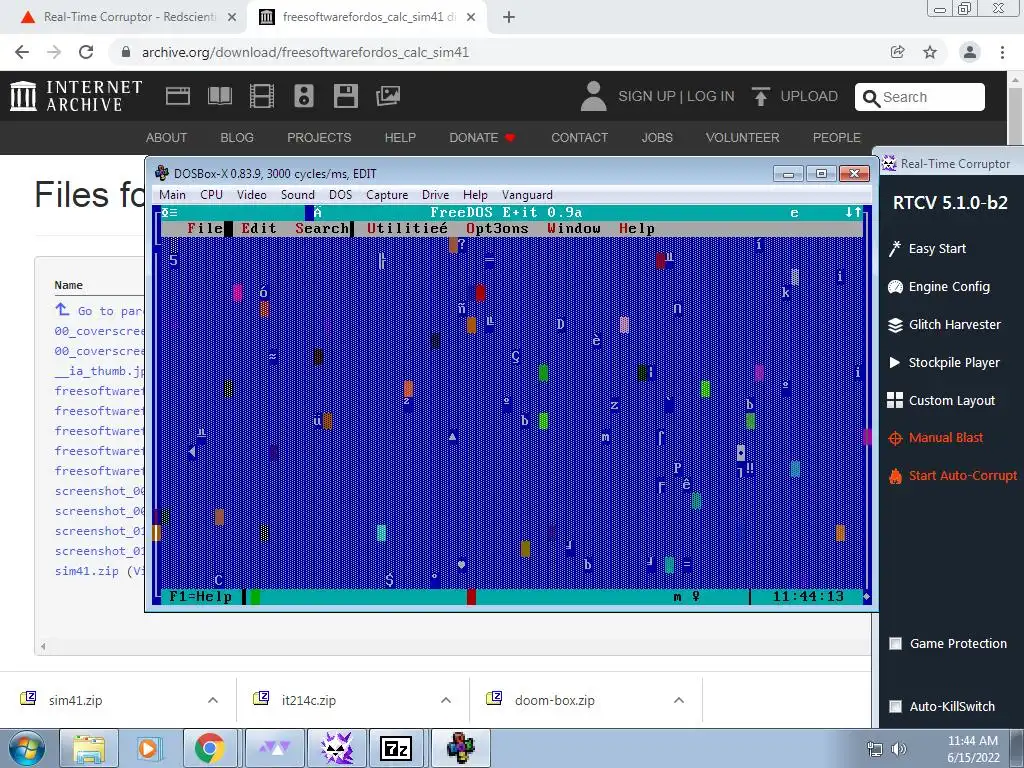This screenshot has width=1024, height=768.
Task: Open the volume control in tray
Action: coord(899,749)
